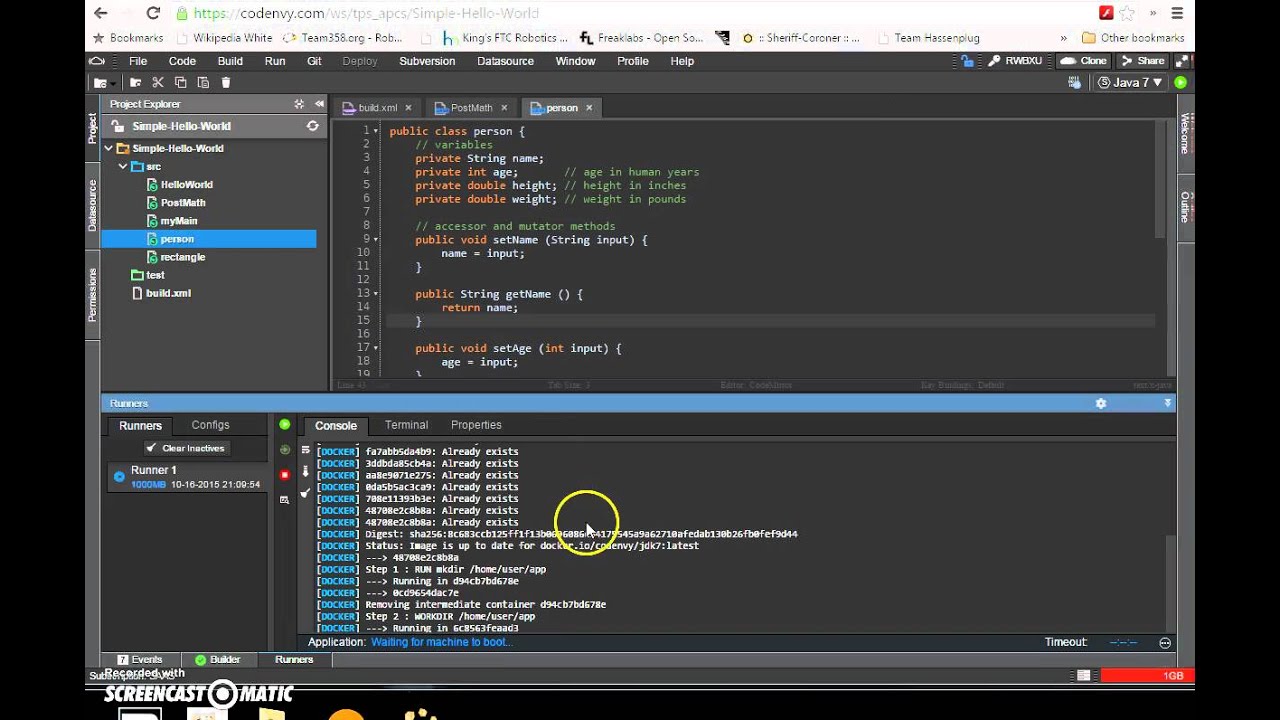
Task: Open the Help menu
Action: [682, 61]
